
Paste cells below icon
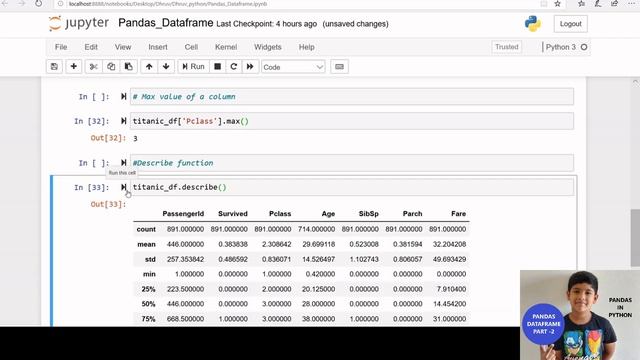point(129,67)
